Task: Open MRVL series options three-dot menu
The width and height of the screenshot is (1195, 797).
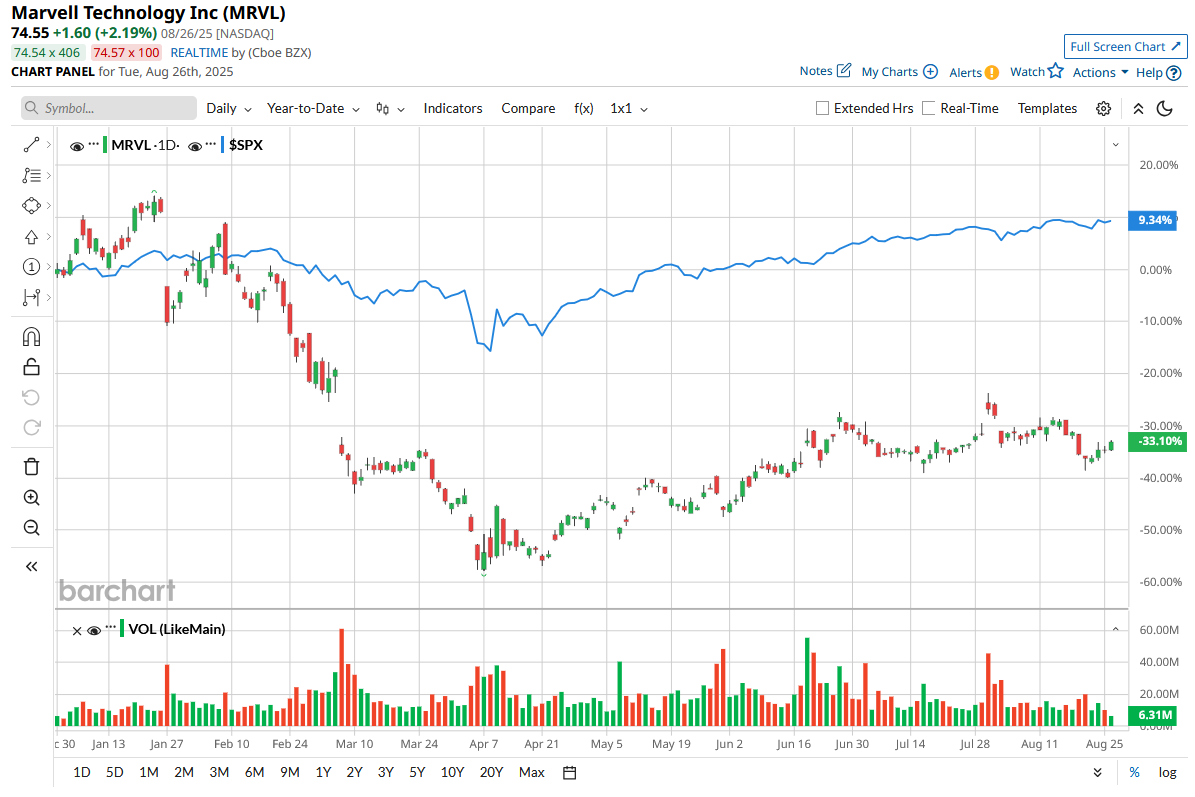Action: pos(94,143)
